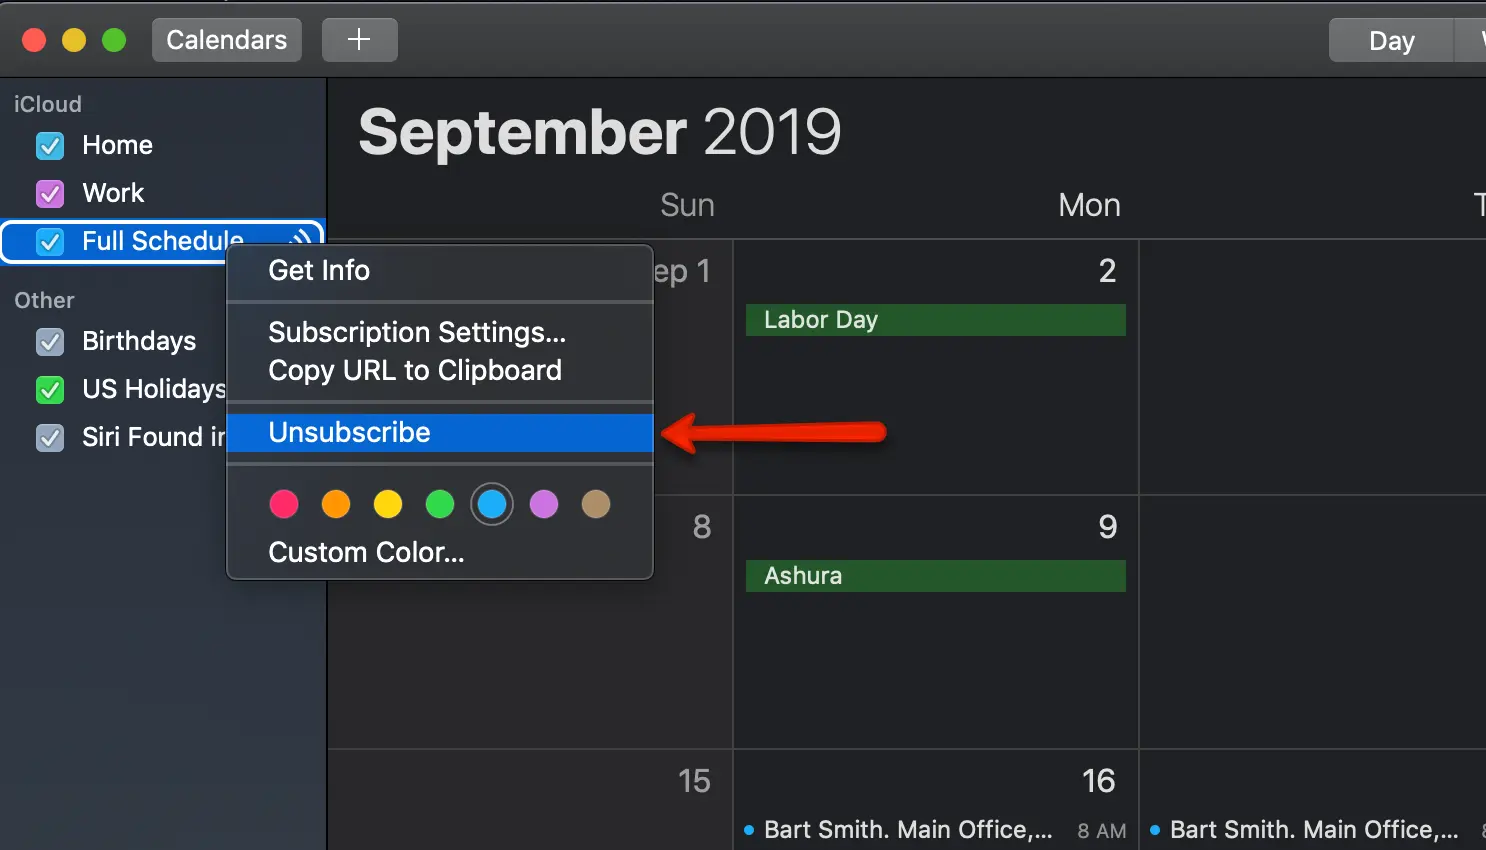
Task: Toggle the Calendars sidebar button
Action: 227,40
